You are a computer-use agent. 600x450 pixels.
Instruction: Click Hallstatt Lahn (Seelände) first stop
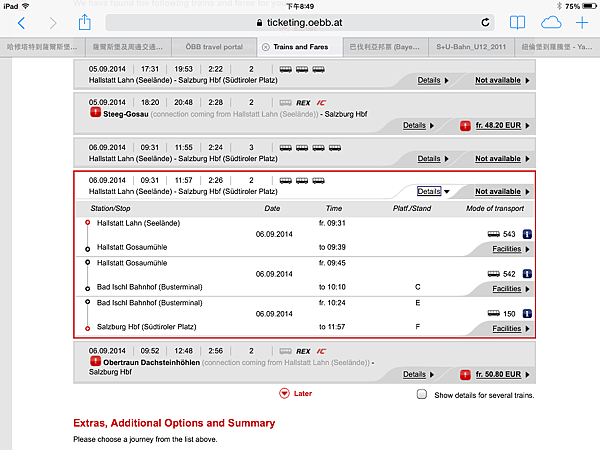click(x=138, y=223)
